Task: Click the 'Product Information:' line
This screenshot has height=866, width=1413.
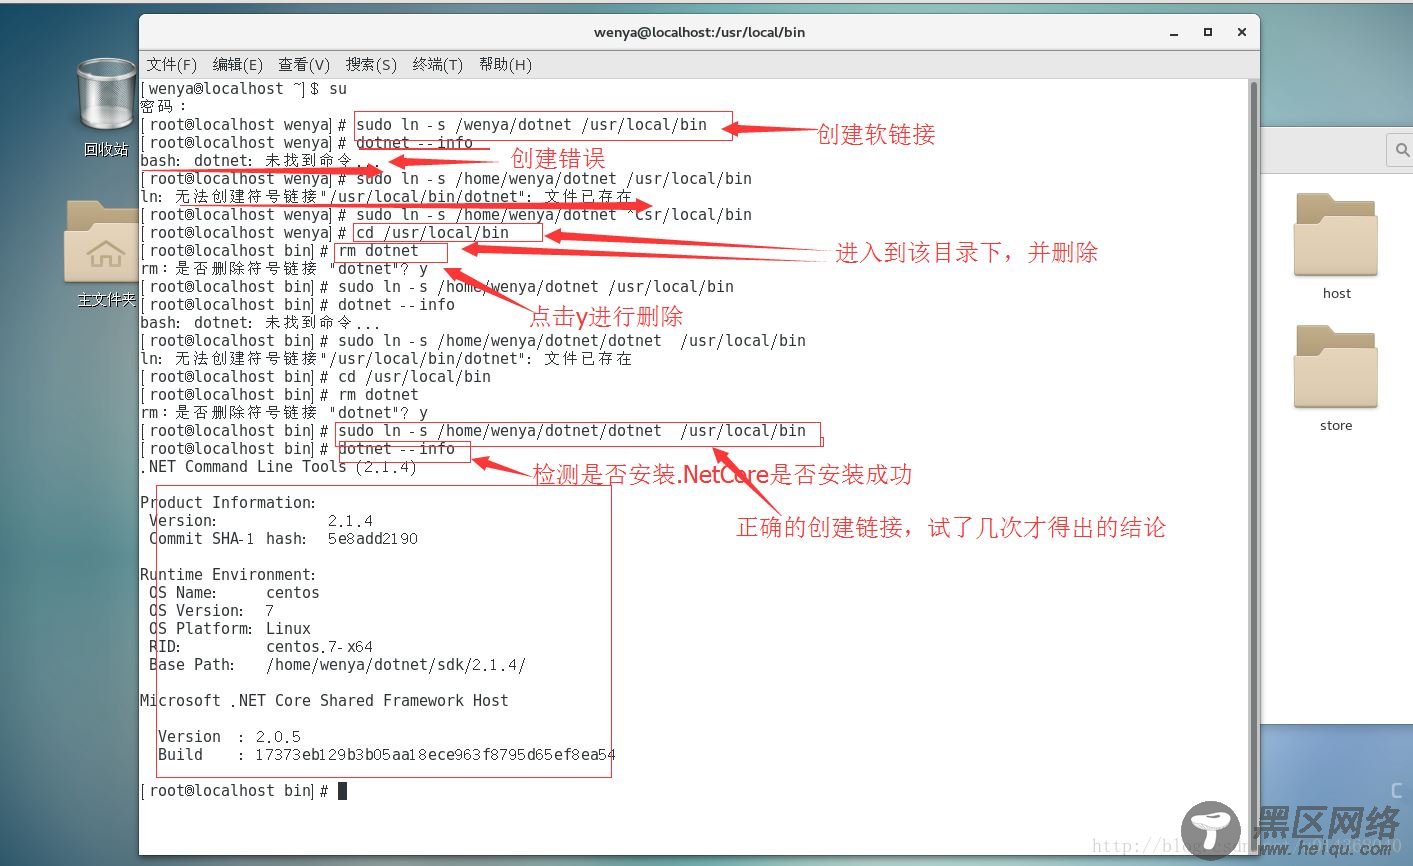Action: (228, 503)
